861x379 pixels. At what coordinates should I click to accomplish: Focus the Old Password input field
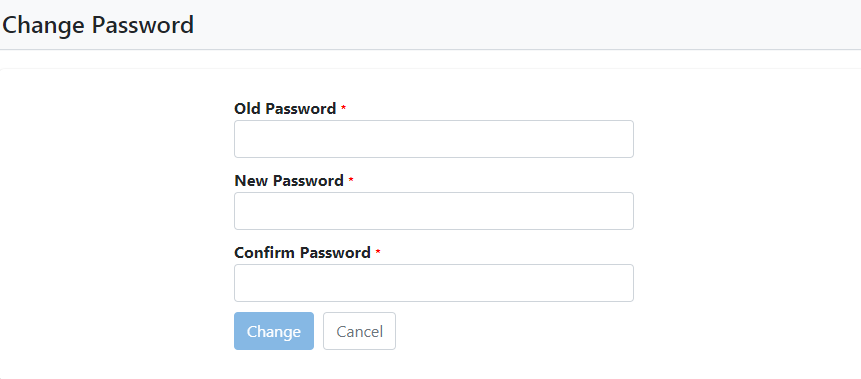[434, 139]
